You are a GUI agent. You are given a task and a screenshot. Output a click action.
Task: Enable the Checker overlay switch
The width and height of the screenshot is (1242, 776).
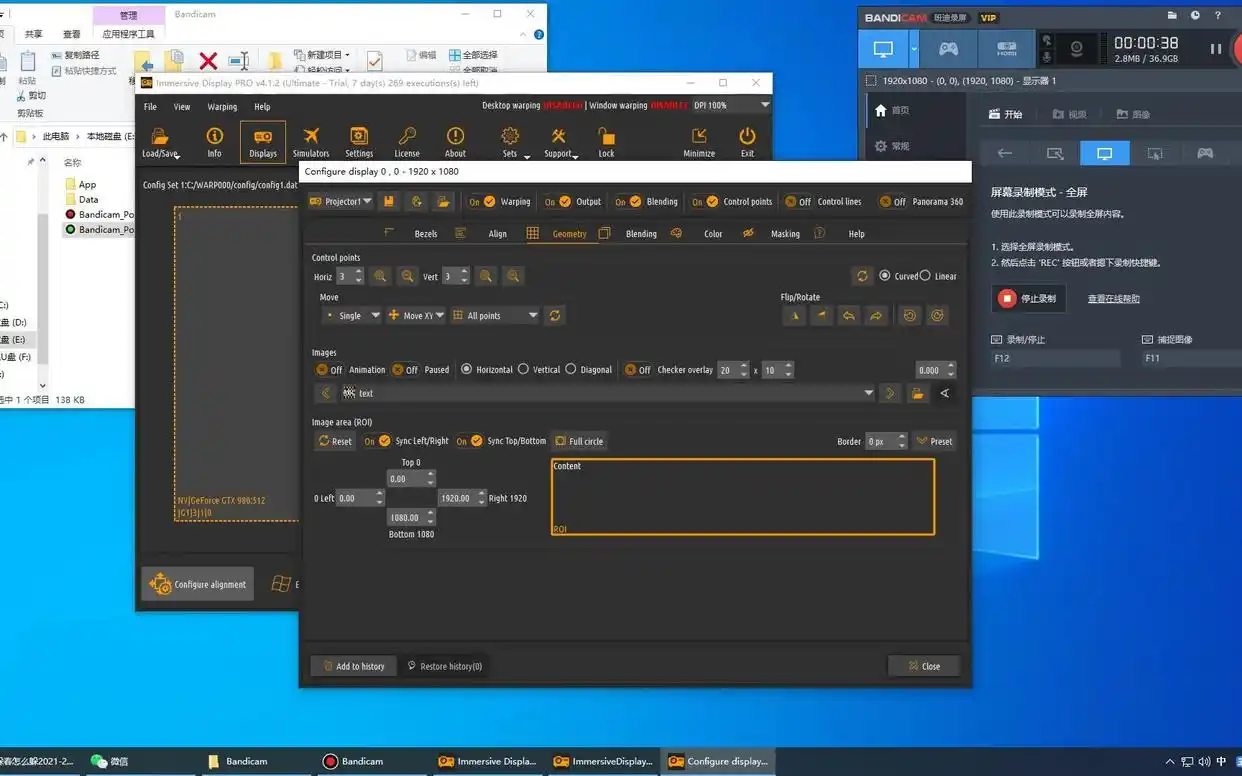pyautogui.click(x=638, y=369)
